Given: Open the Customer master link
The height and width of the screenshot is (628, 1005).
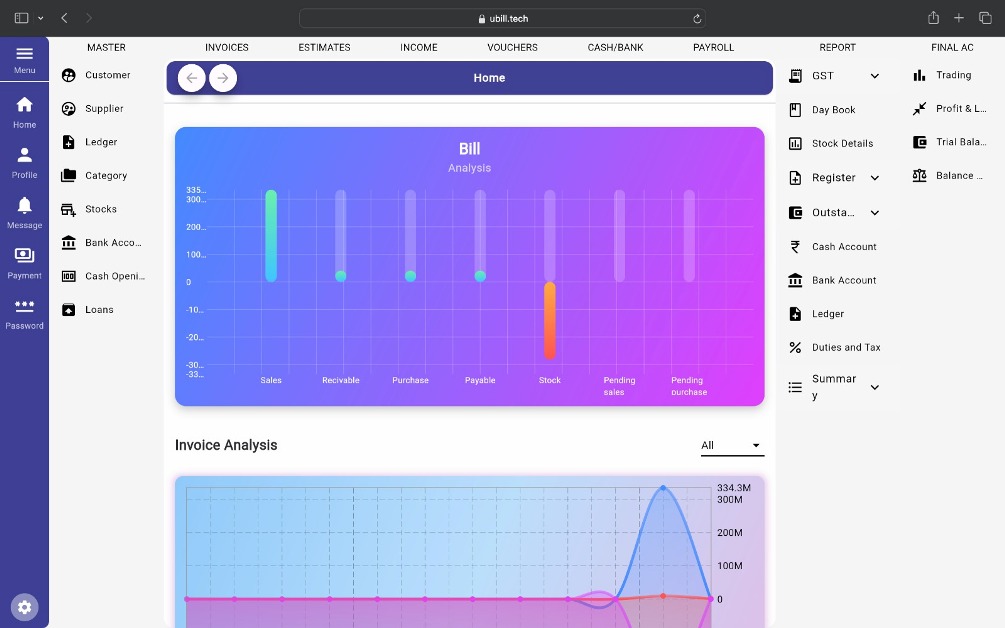Looking at the screenshot, I should tap(107, 75).
